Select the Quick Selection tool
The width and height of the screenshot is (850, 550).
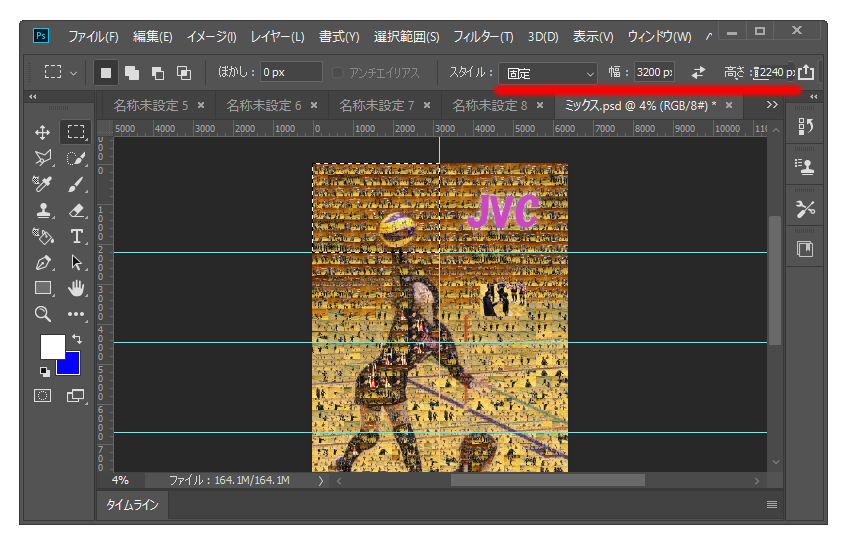tap(76, 158)
